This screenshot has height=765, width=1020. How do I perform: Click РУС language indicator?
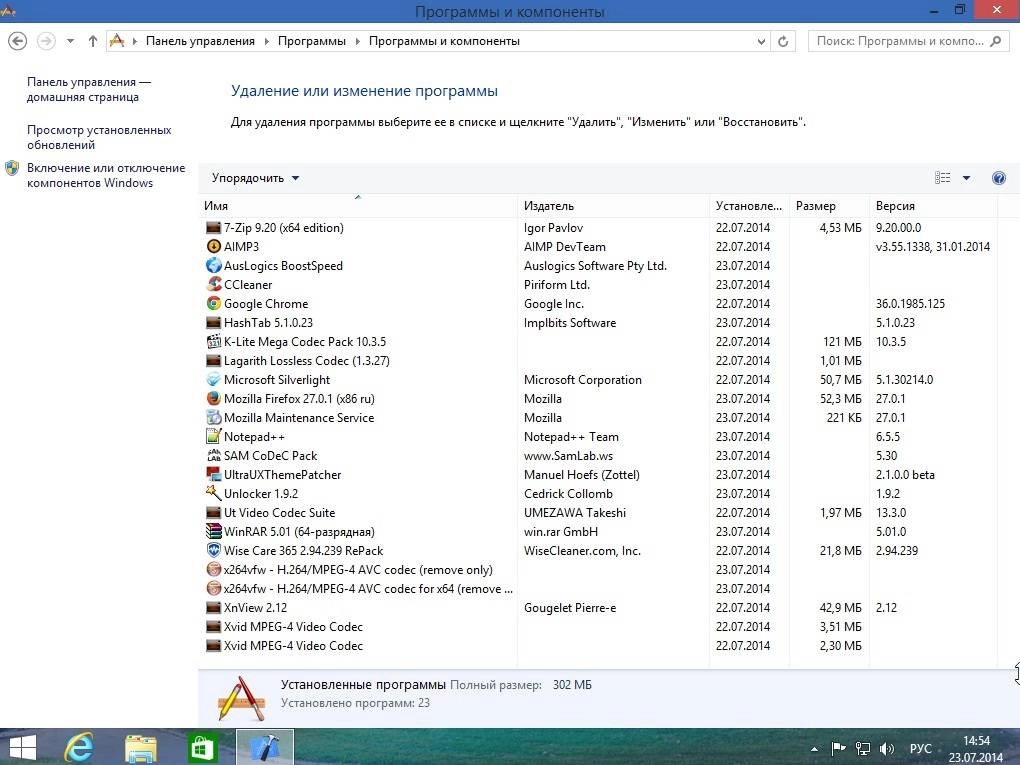(920, 749)
